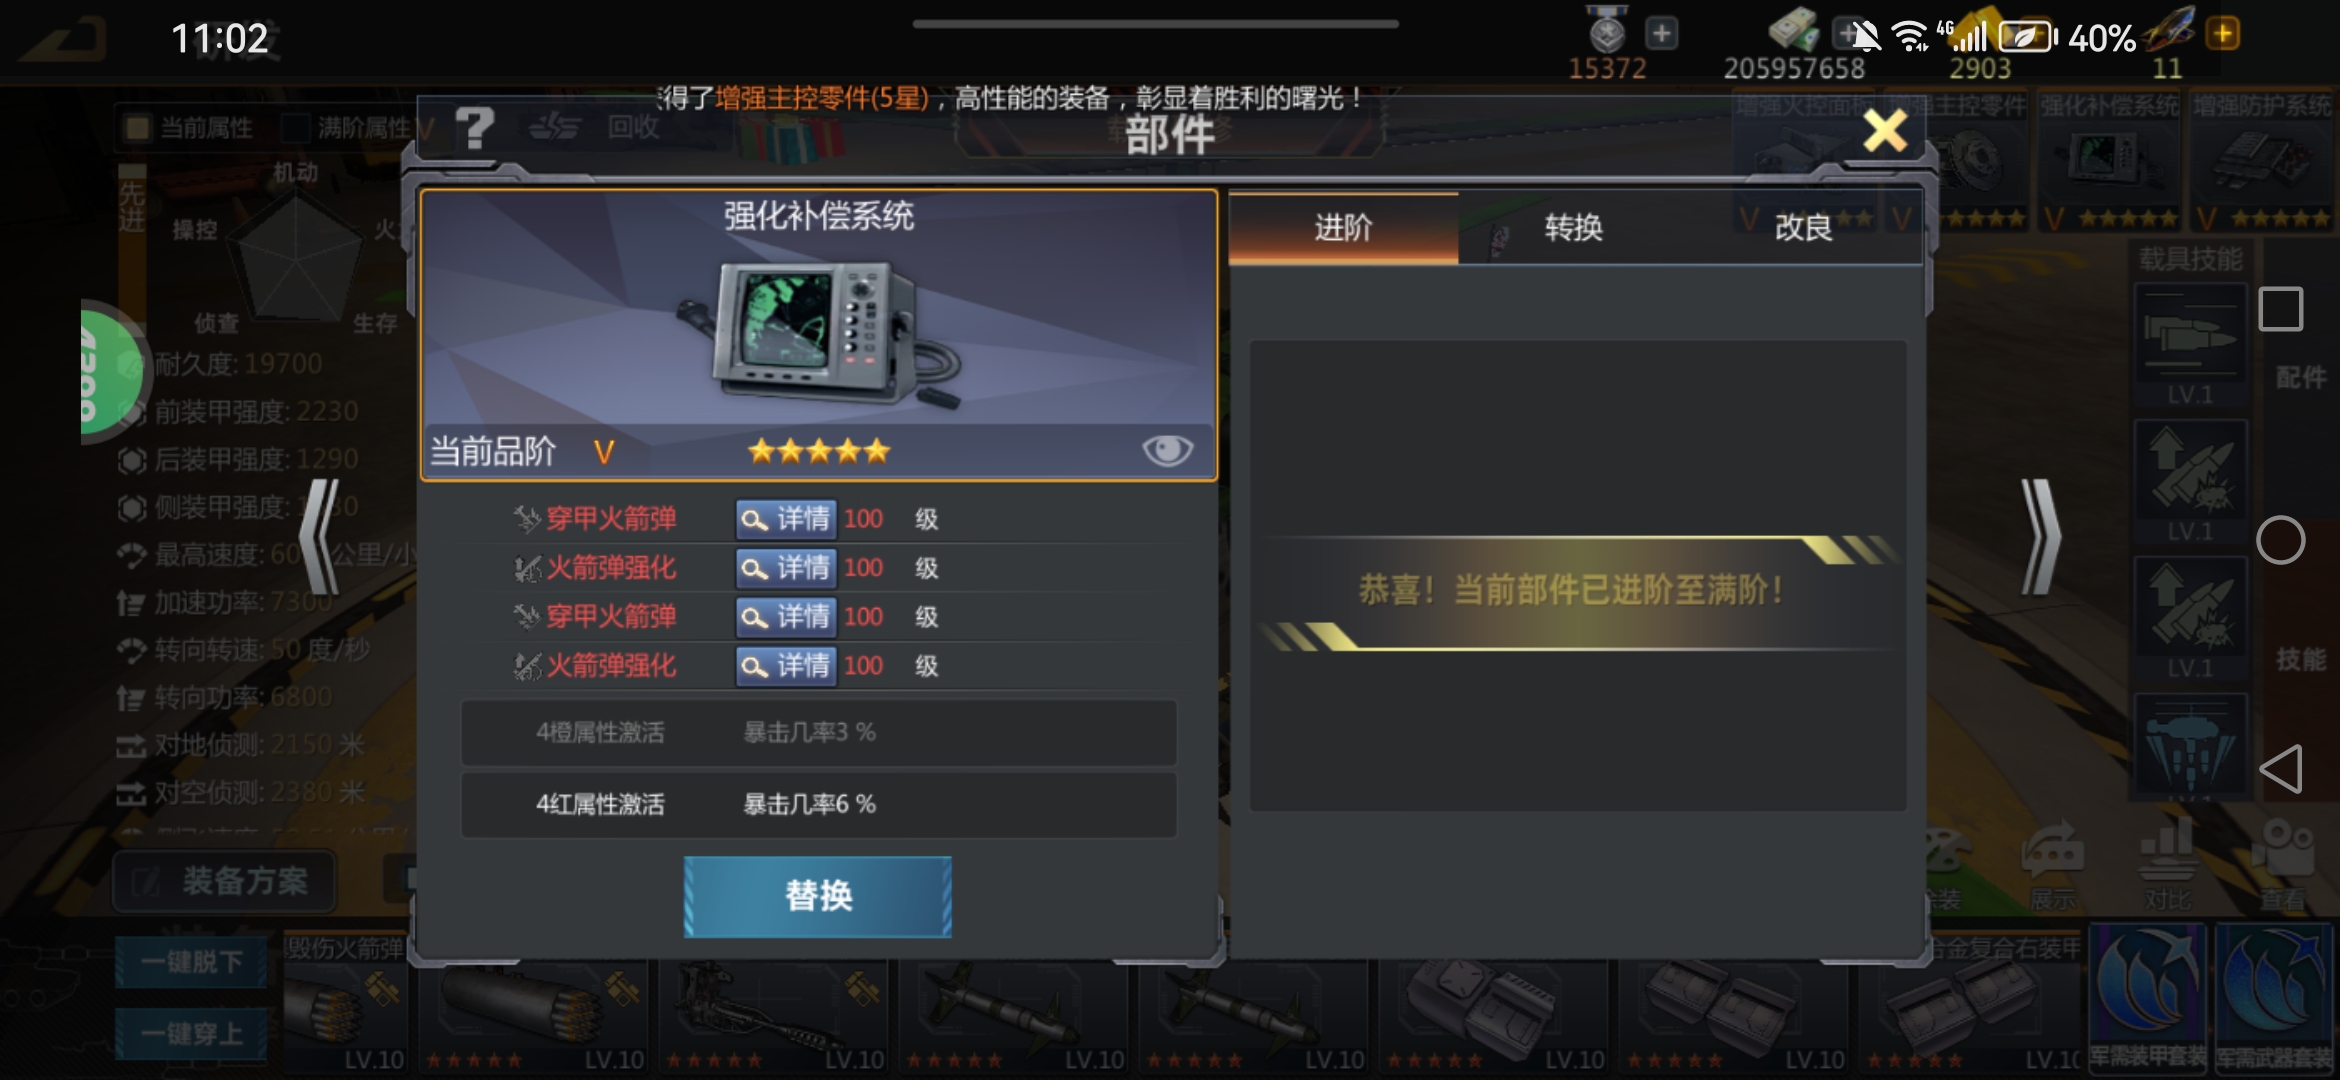
Task: Toggle the eye preview icon
Action: pos(1166,450)
